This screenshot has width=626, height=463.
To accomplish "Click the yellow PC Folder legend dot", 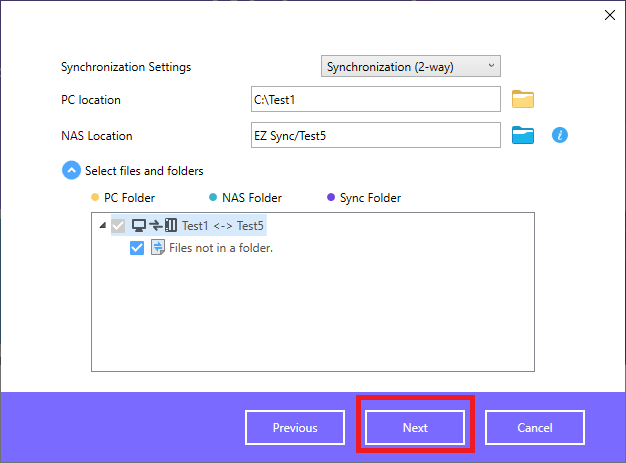I will pyautogui.click(x=95, y=198).
